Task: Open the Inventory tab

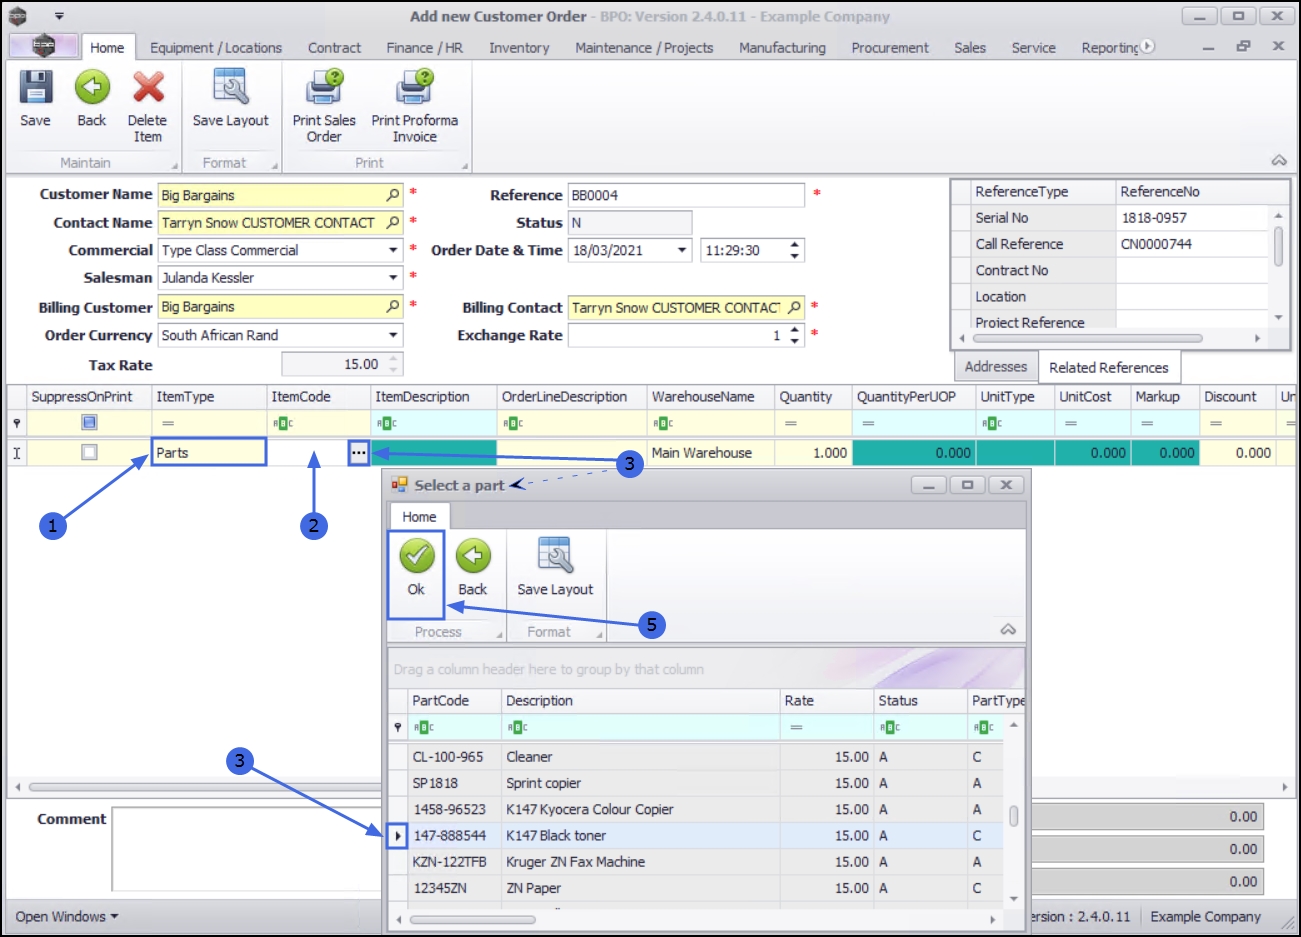Action: pyautogui.click(x=519, y=47)
